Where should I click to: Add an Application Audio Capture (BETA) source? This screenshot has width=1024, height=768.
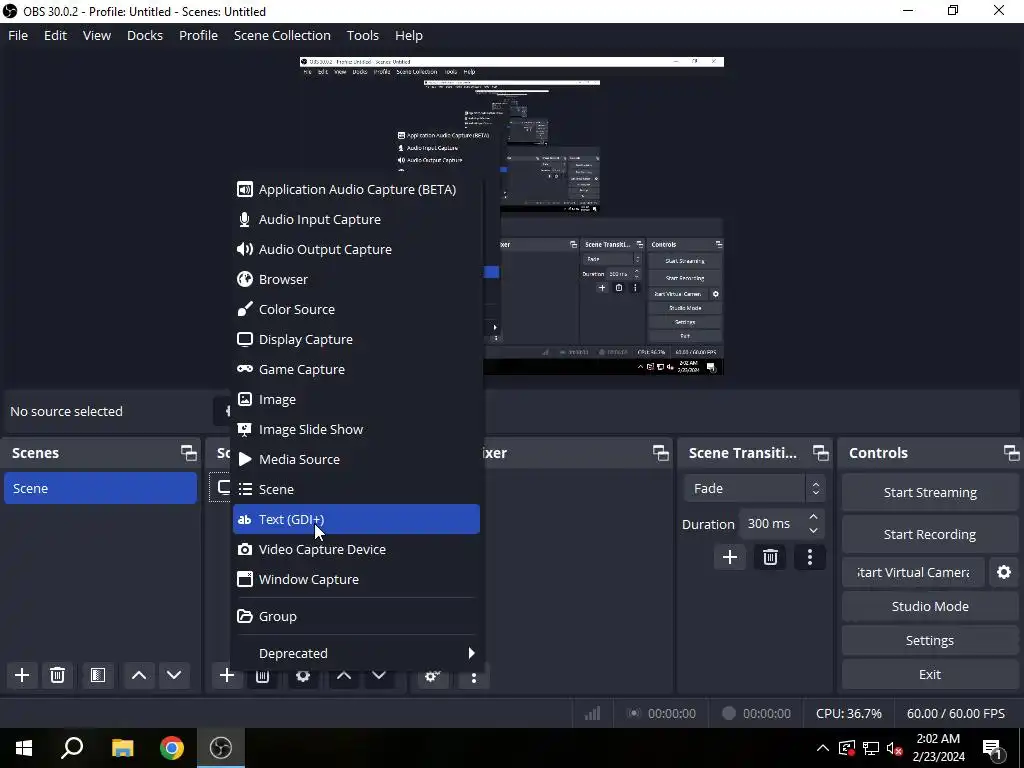pyautogui.click(x=356, y=189)
